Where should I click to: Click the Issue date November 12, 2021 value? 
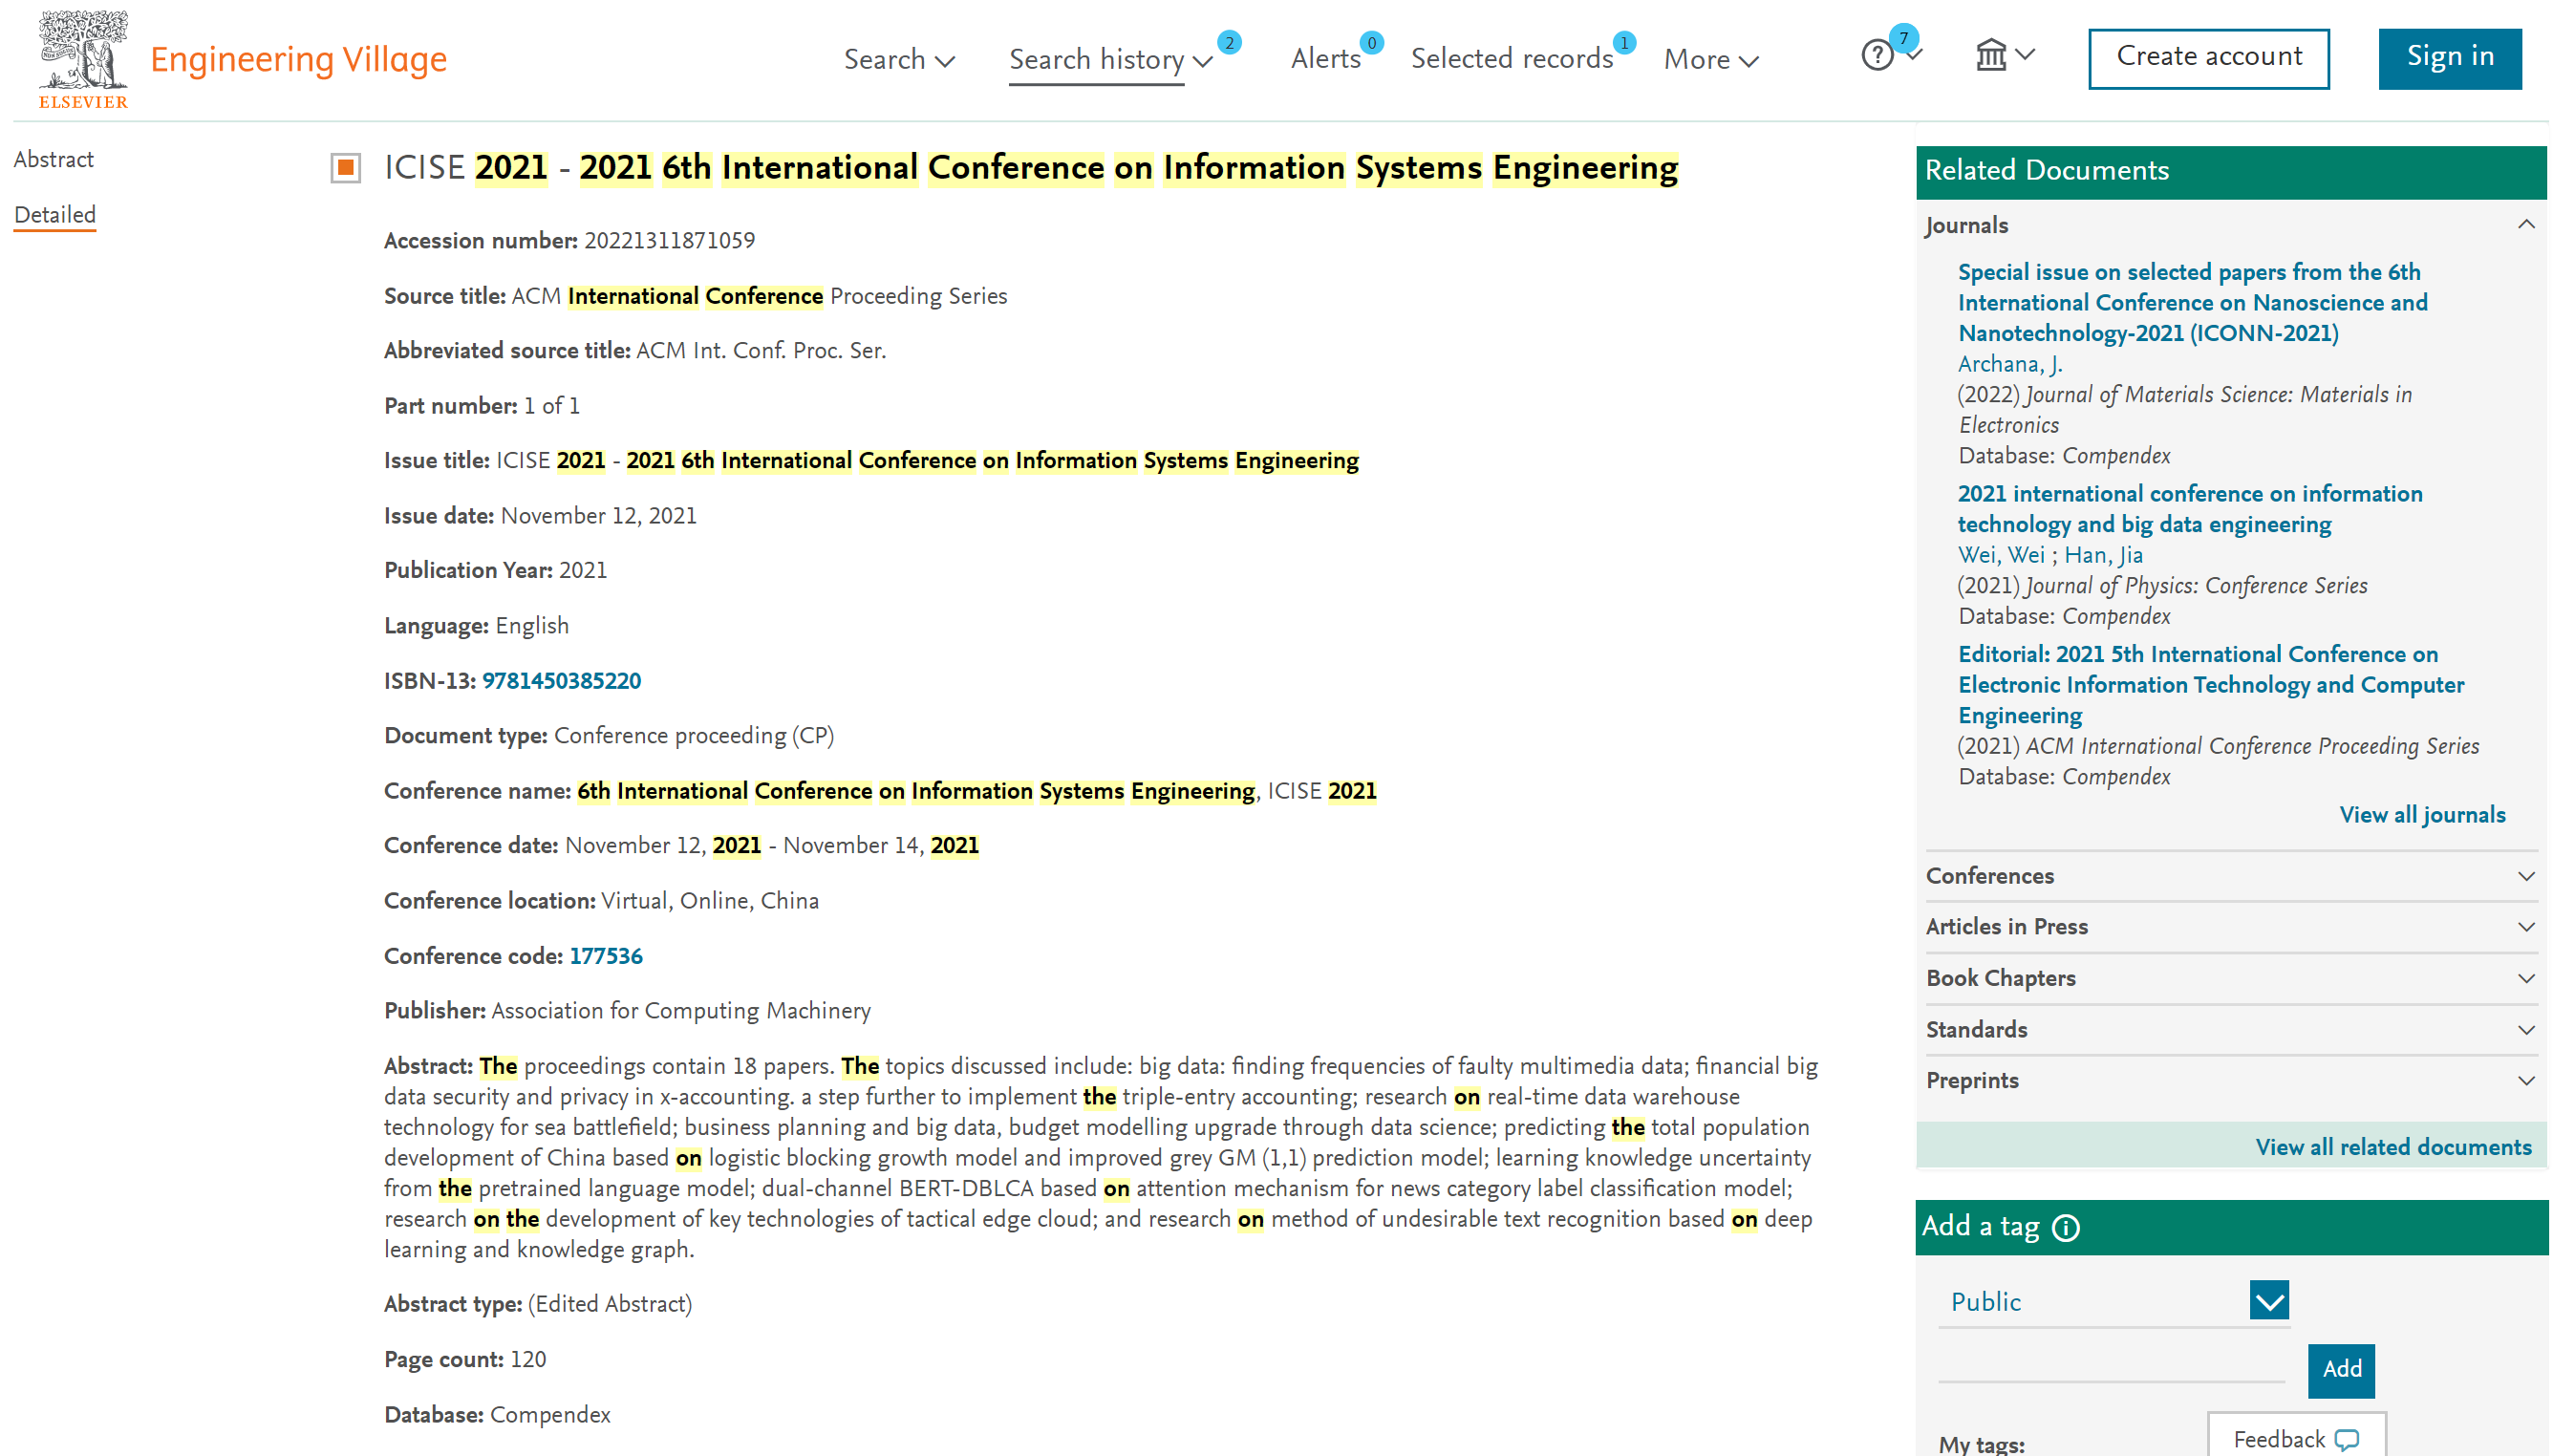(x=598, y=516)
